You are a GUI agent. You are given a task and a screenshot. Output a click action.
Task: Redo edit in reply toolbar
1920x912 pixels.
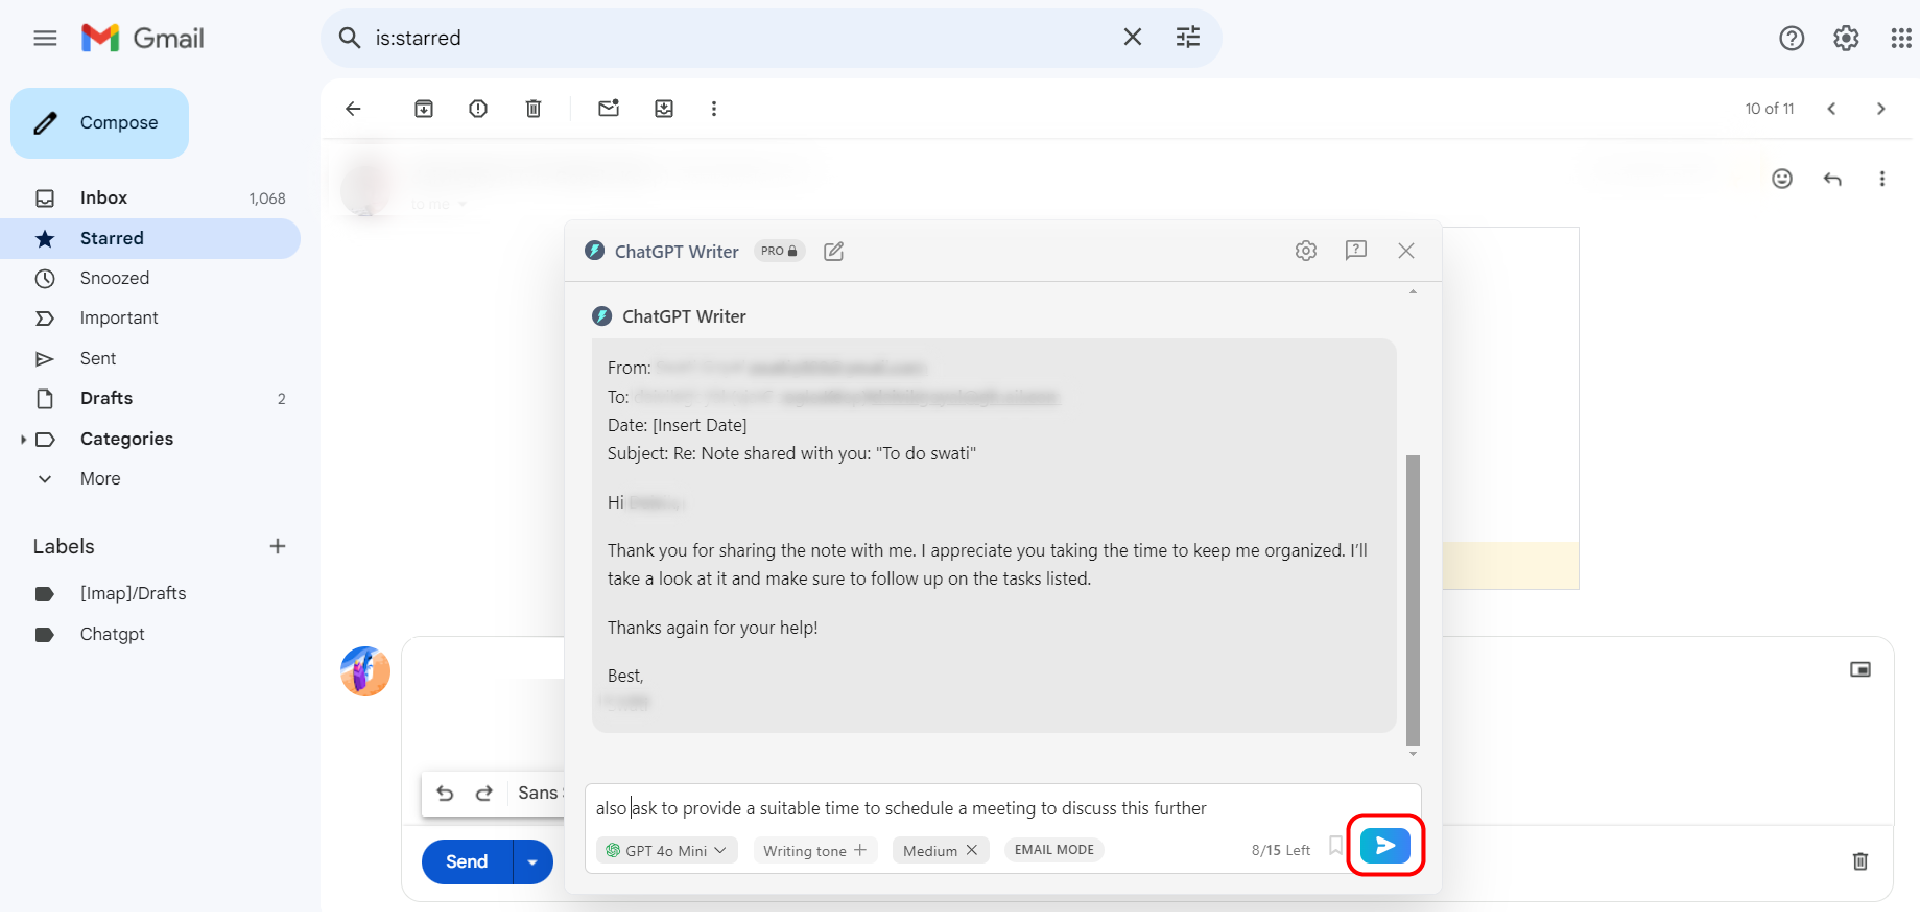tap(484, 793)
